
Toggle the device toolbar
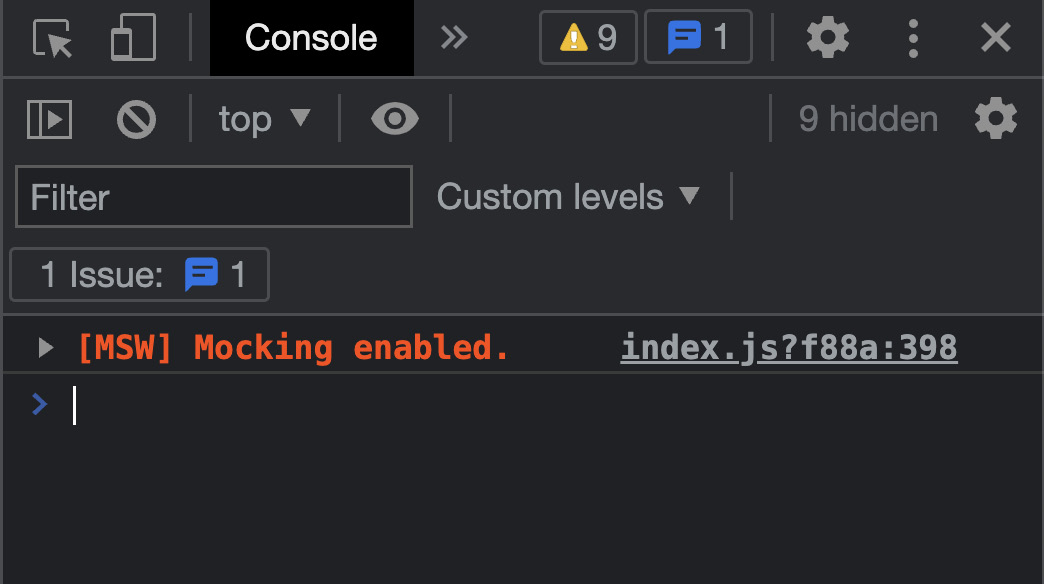click(x=133, y=38)
